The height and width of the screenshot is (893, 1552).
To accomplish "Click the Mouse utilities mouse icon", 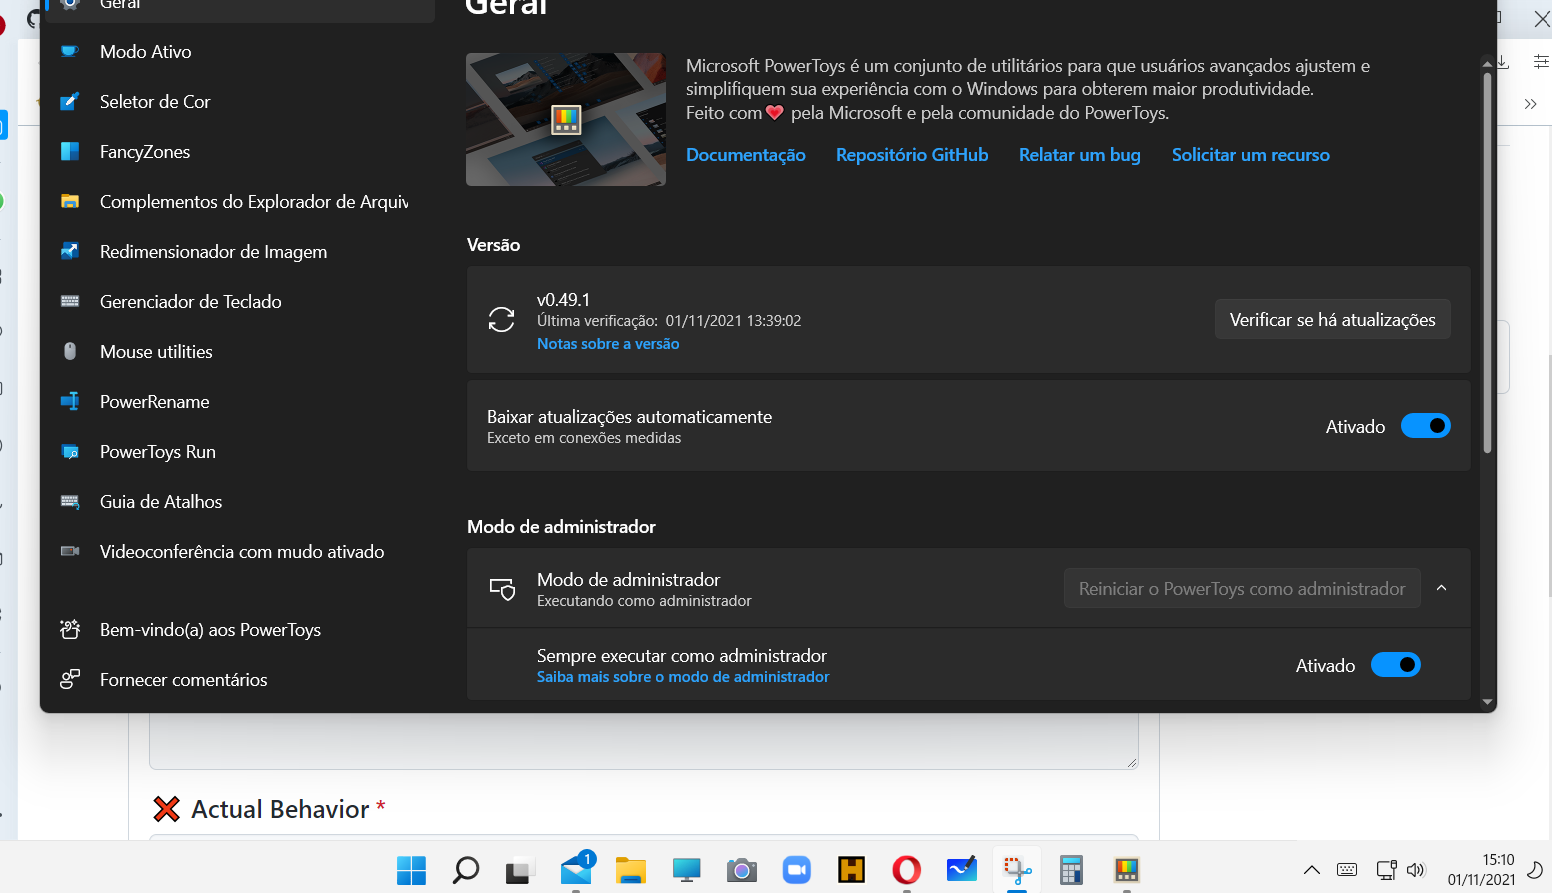I will [x=70, y=351].
